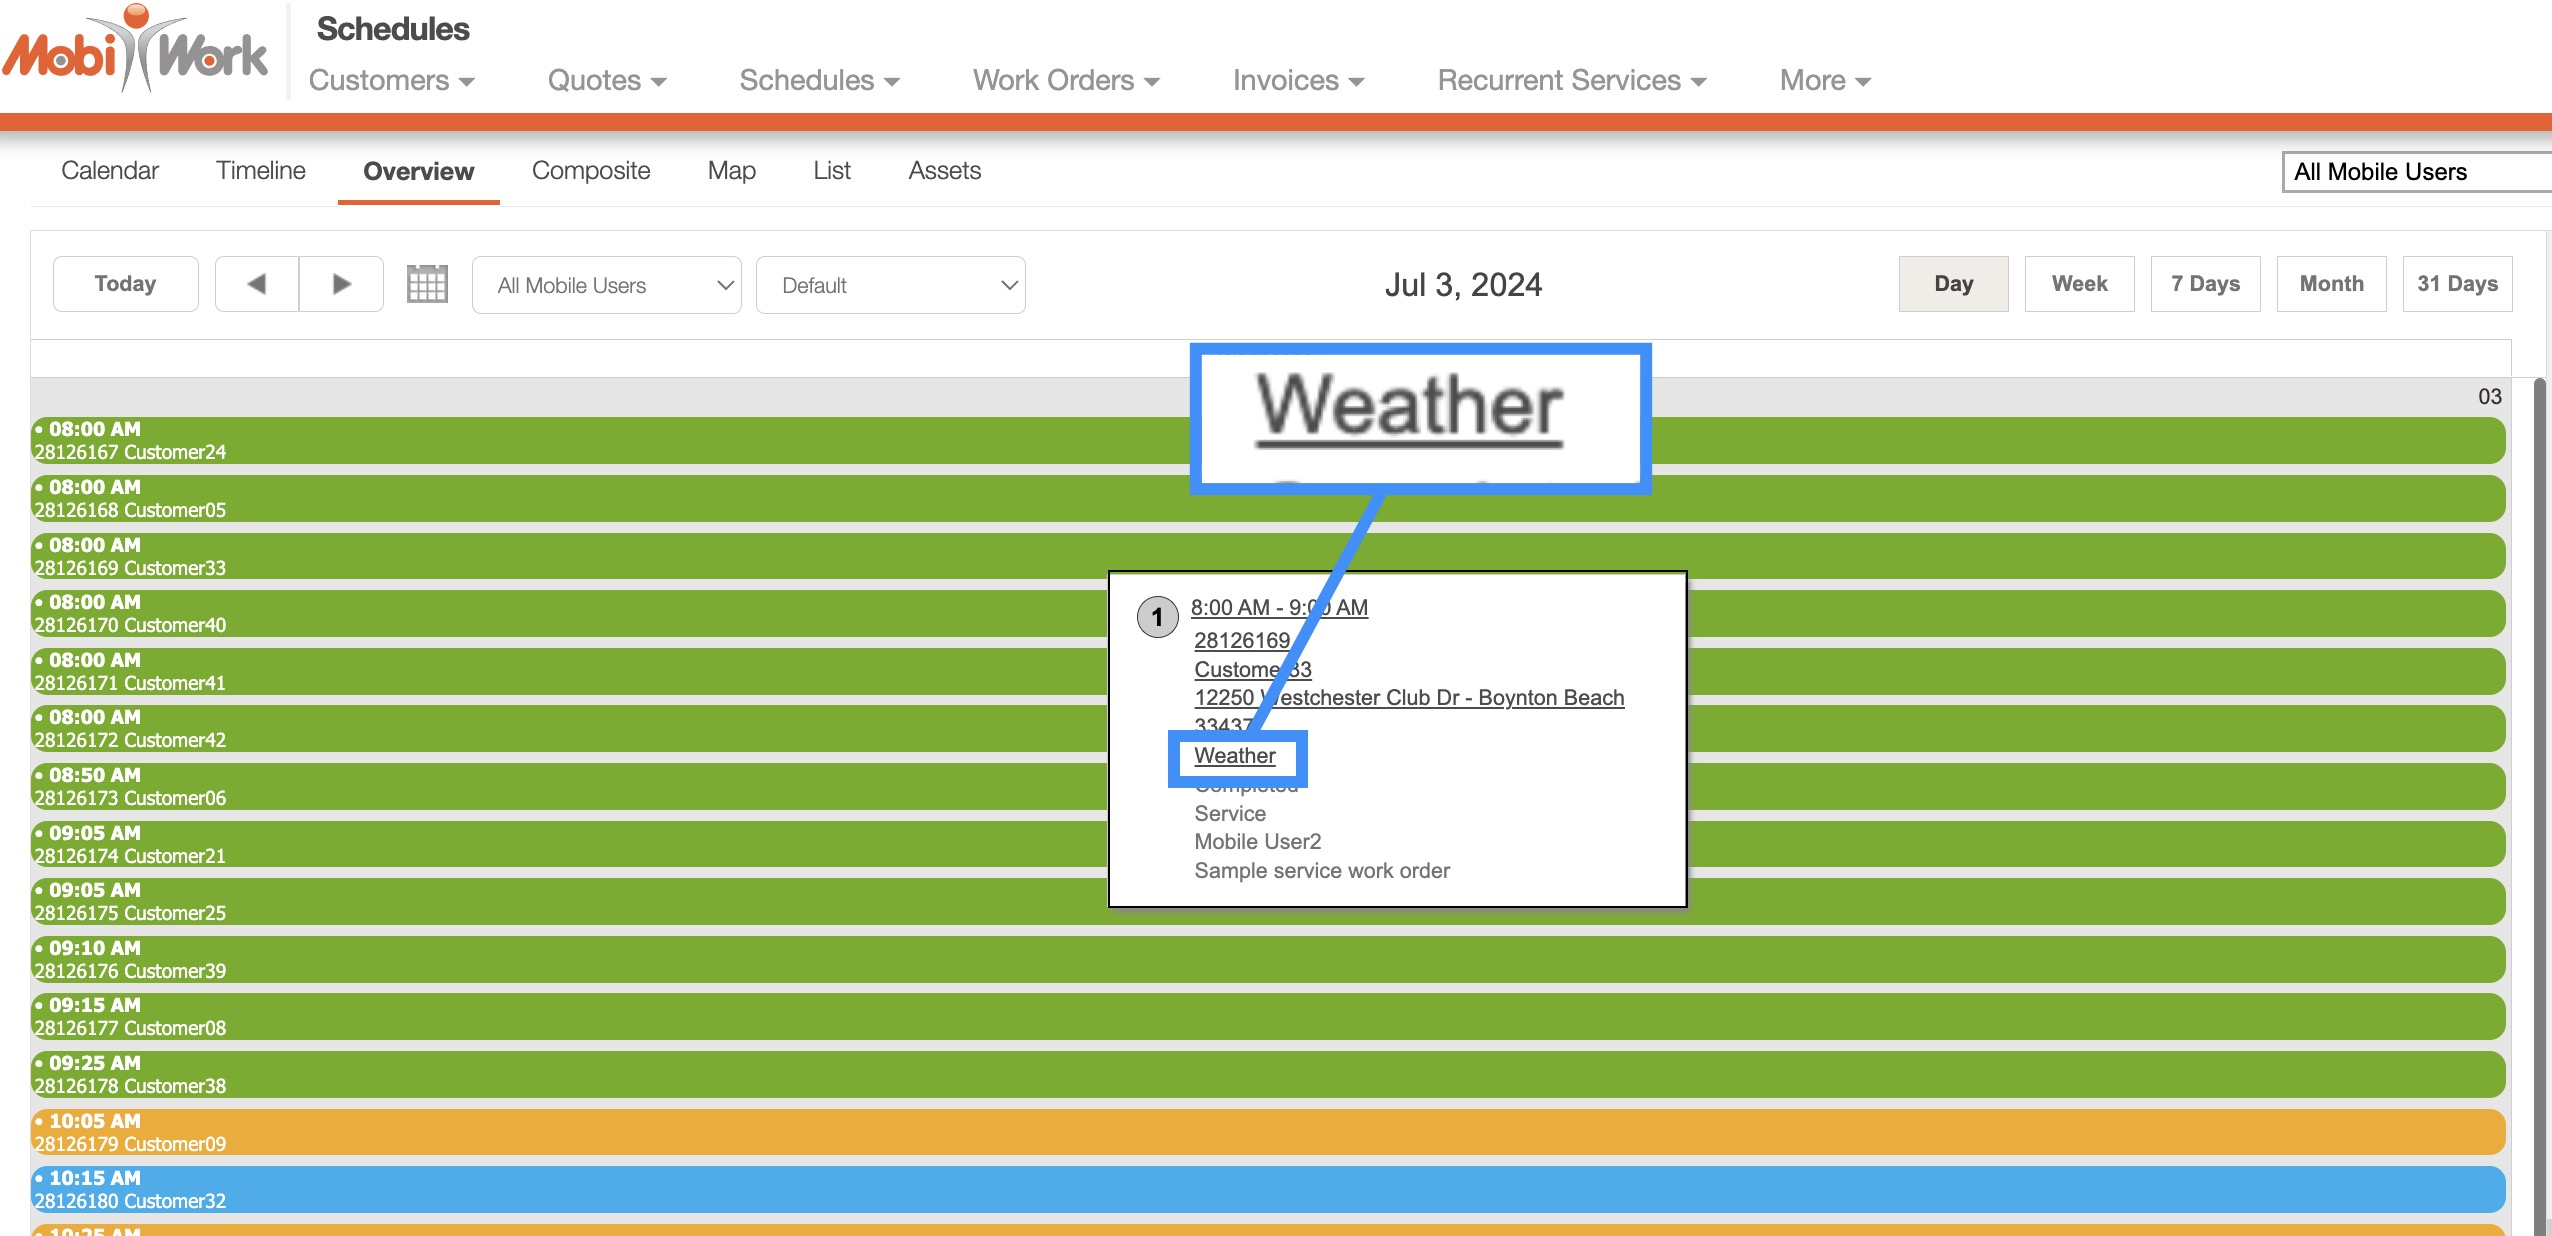Click the numbered marker 1 in popup
The height and width of the screenshot is (1236, 2552).
[x=1157, y=617]
